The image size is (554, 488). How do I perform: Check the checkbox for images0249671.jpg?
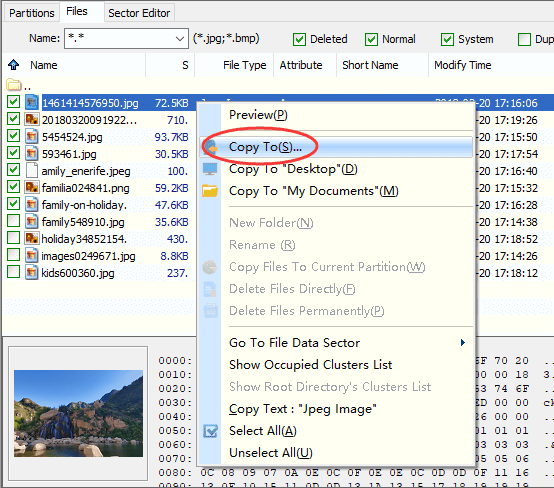pyautogui.click(x=13, y=254)
